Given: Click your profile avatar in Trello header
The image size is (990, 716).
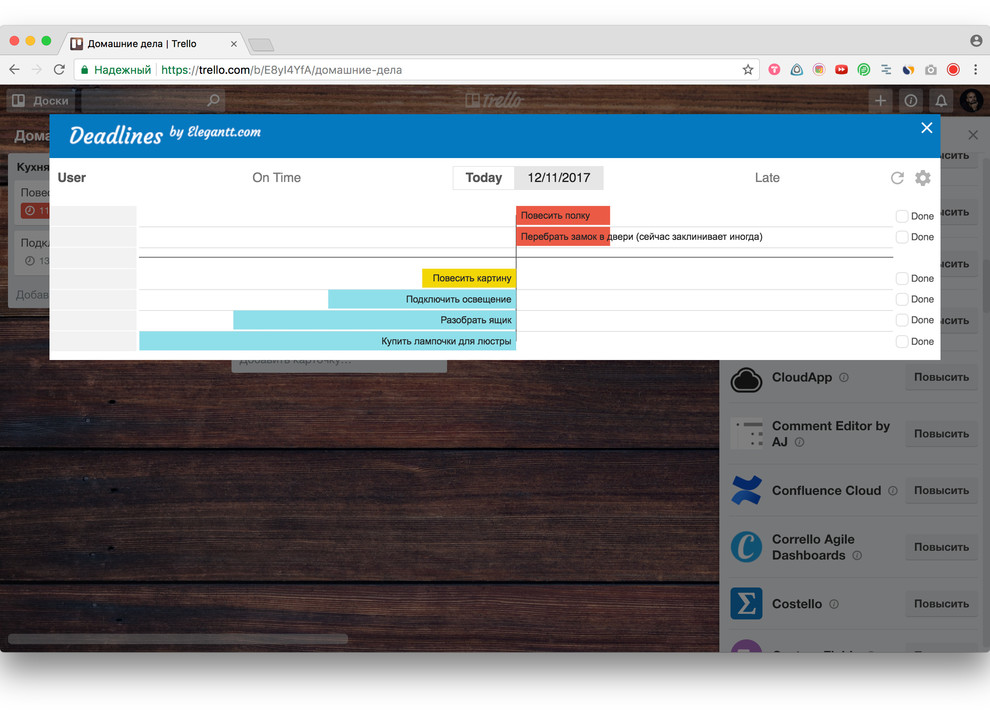Looking at the screenshot, I should click(971, 100).
